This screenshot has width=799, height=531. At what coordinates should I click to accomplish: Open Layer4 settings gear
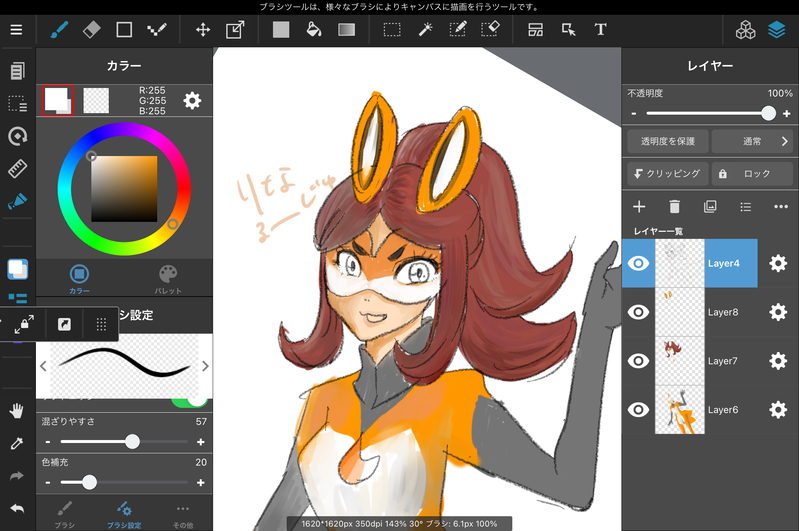[x=778, y=263]
